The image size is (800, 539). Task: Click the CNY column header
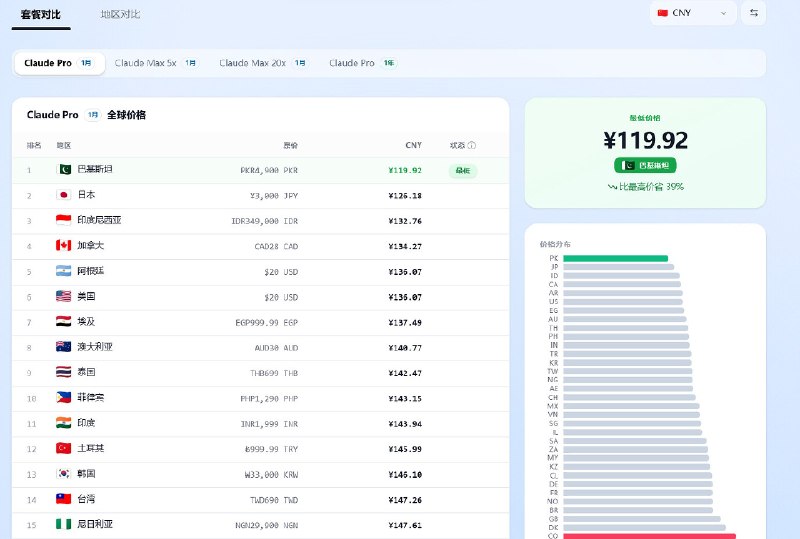tap(413, 145)
